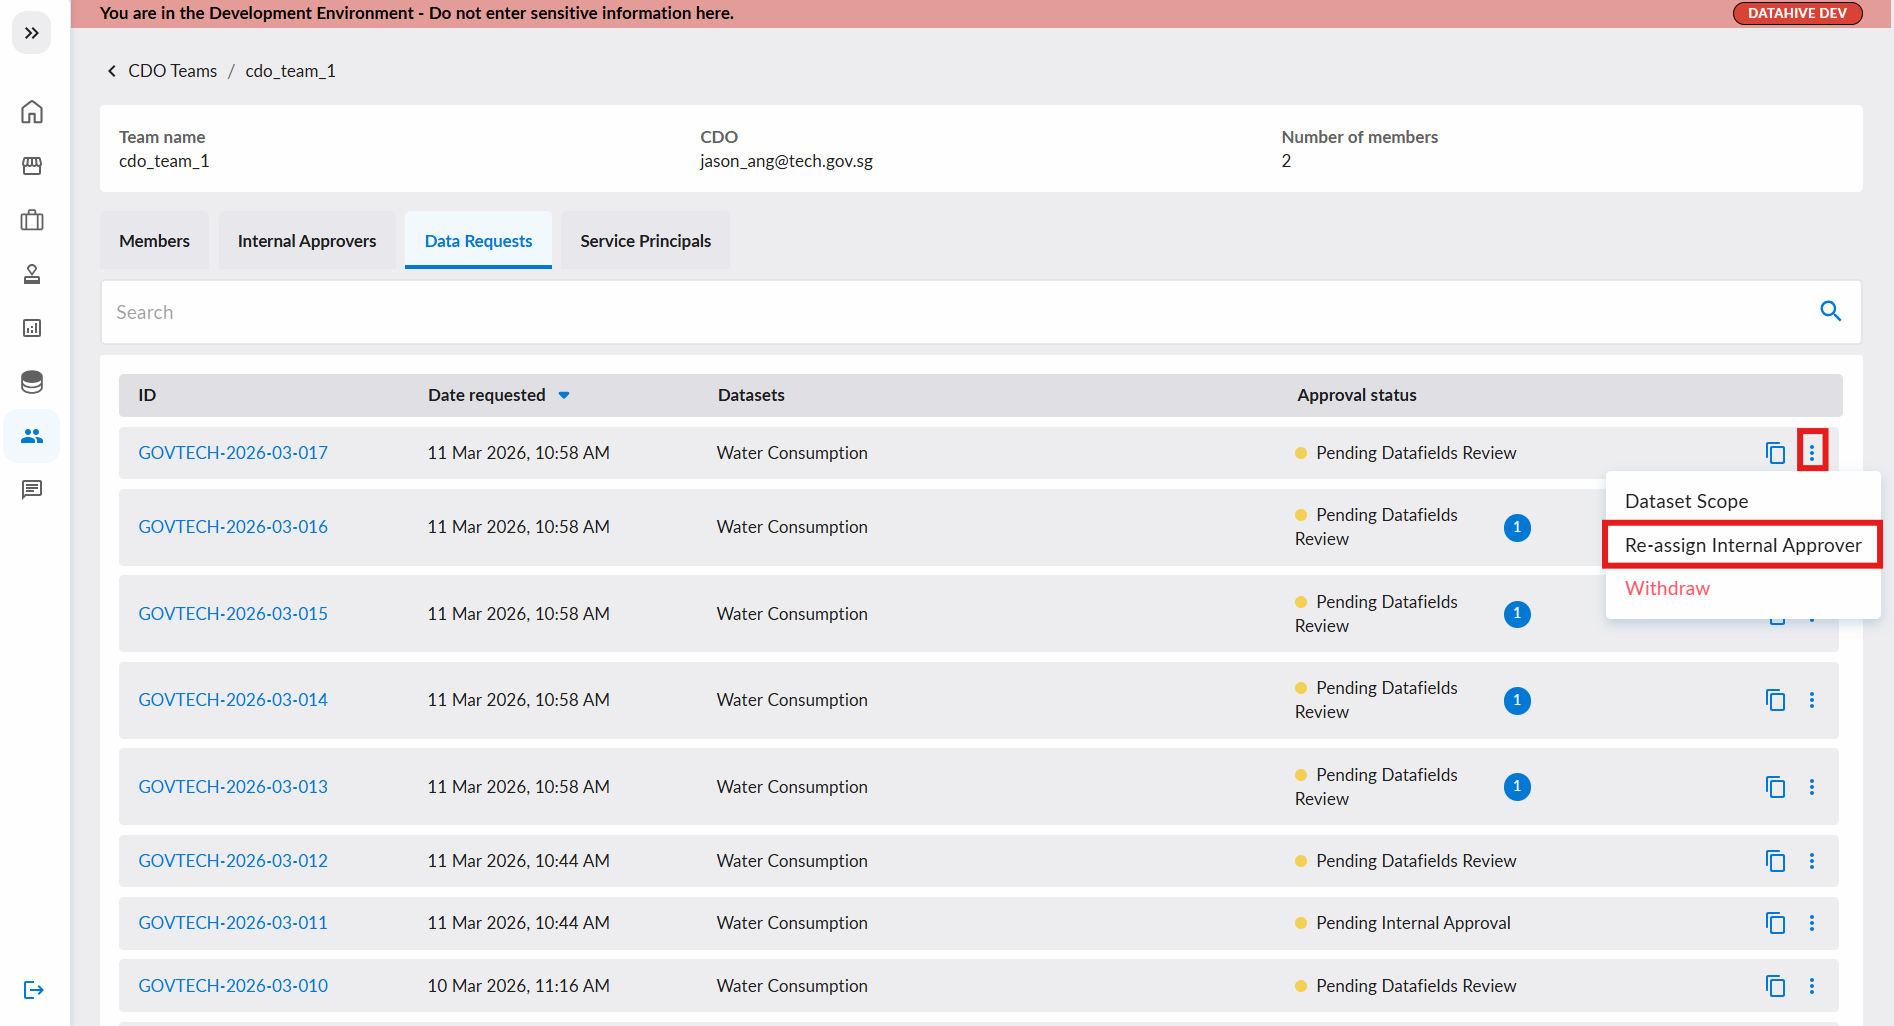The width and height of the screenshot is (1894, 1026).
Task: Switch to the Internal Approvers tab
Action: point(307,240)
